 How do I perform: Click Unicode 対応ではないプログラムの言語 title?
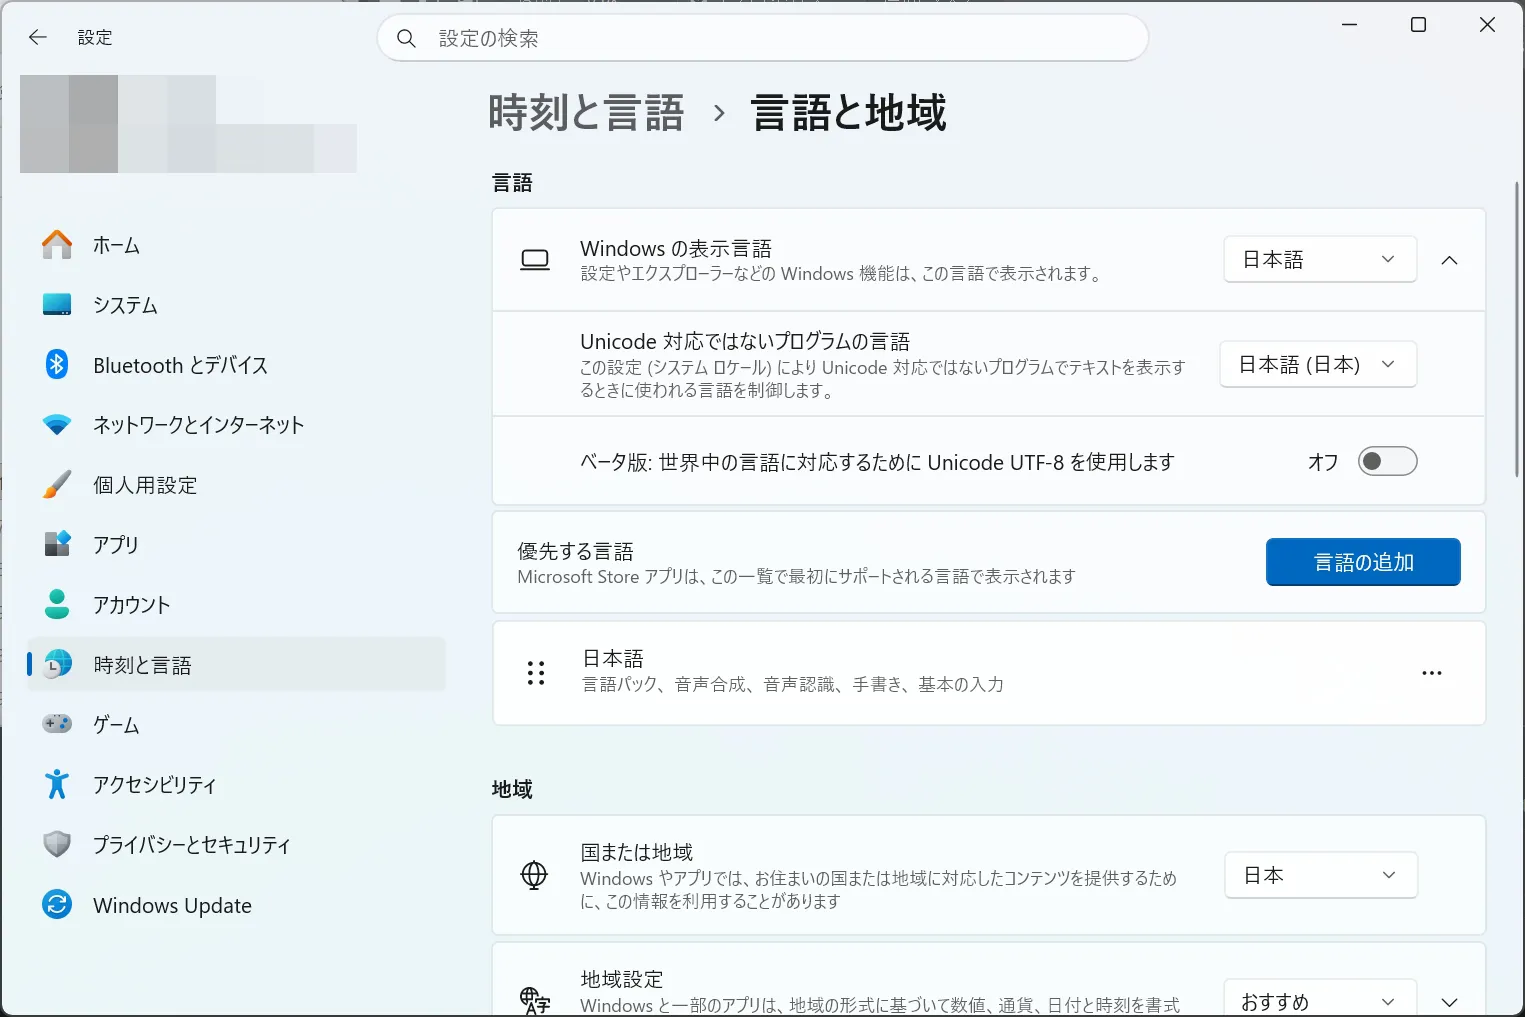point(745,341)
